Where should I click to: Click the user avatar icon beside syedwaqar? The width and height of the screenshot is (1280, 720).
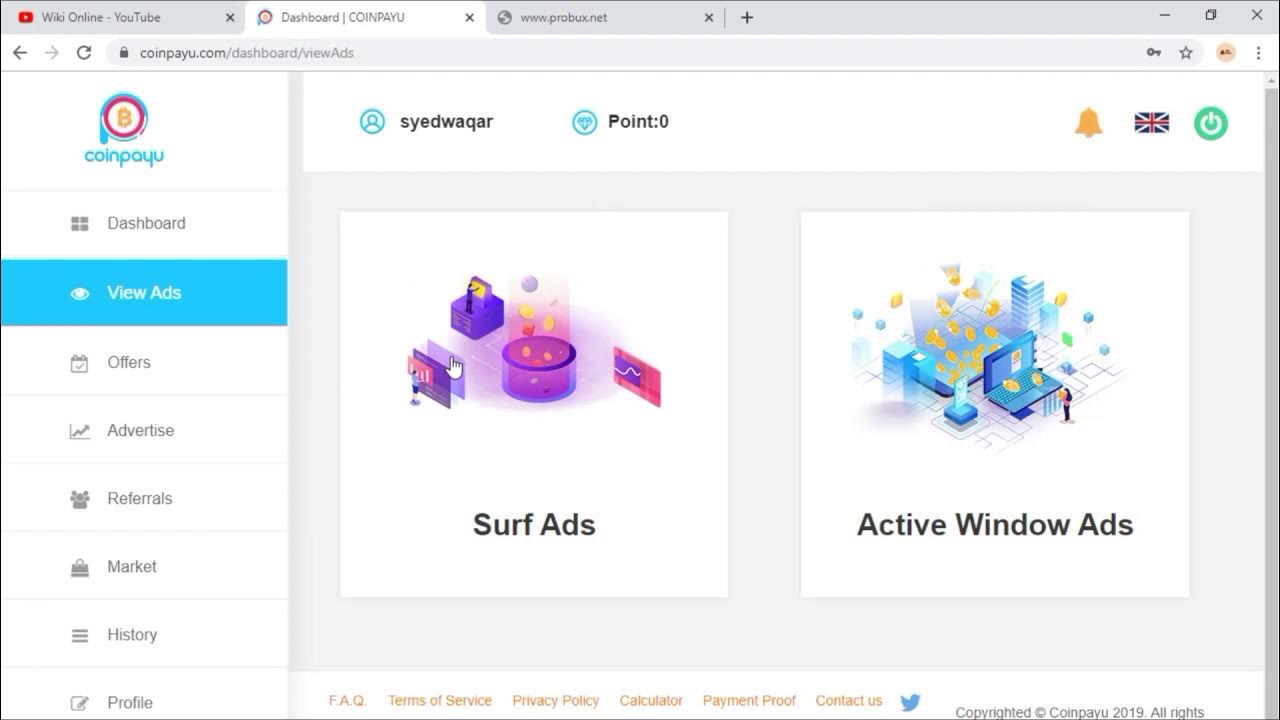372,122
